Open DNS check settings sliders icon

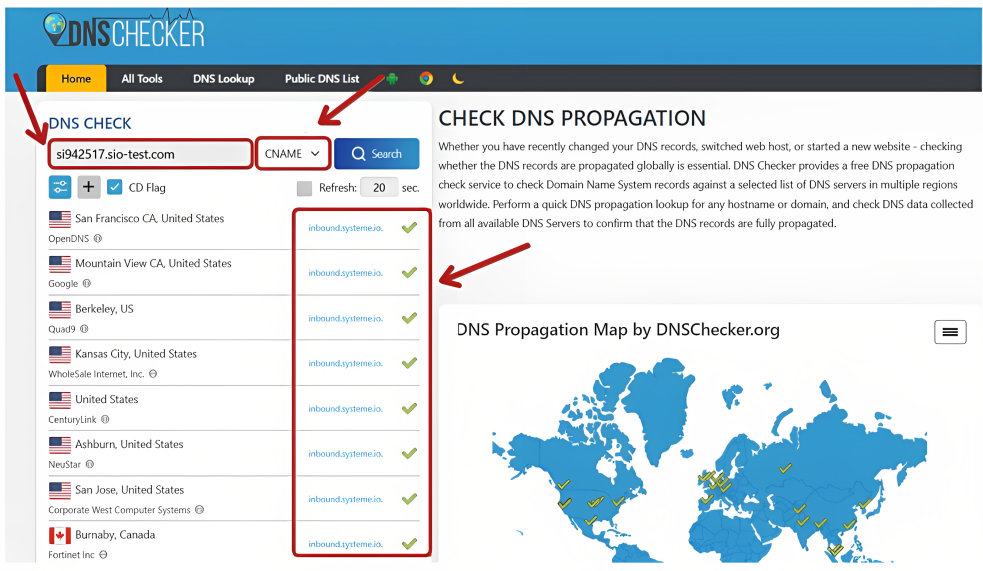(60, 187)
